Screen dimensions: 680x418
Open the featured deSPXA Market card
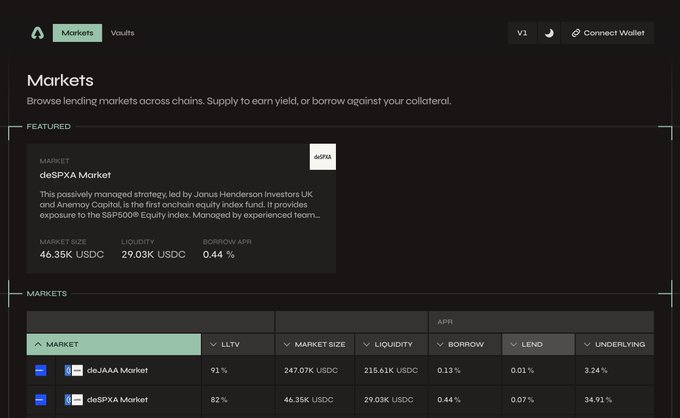pos(181,209)
